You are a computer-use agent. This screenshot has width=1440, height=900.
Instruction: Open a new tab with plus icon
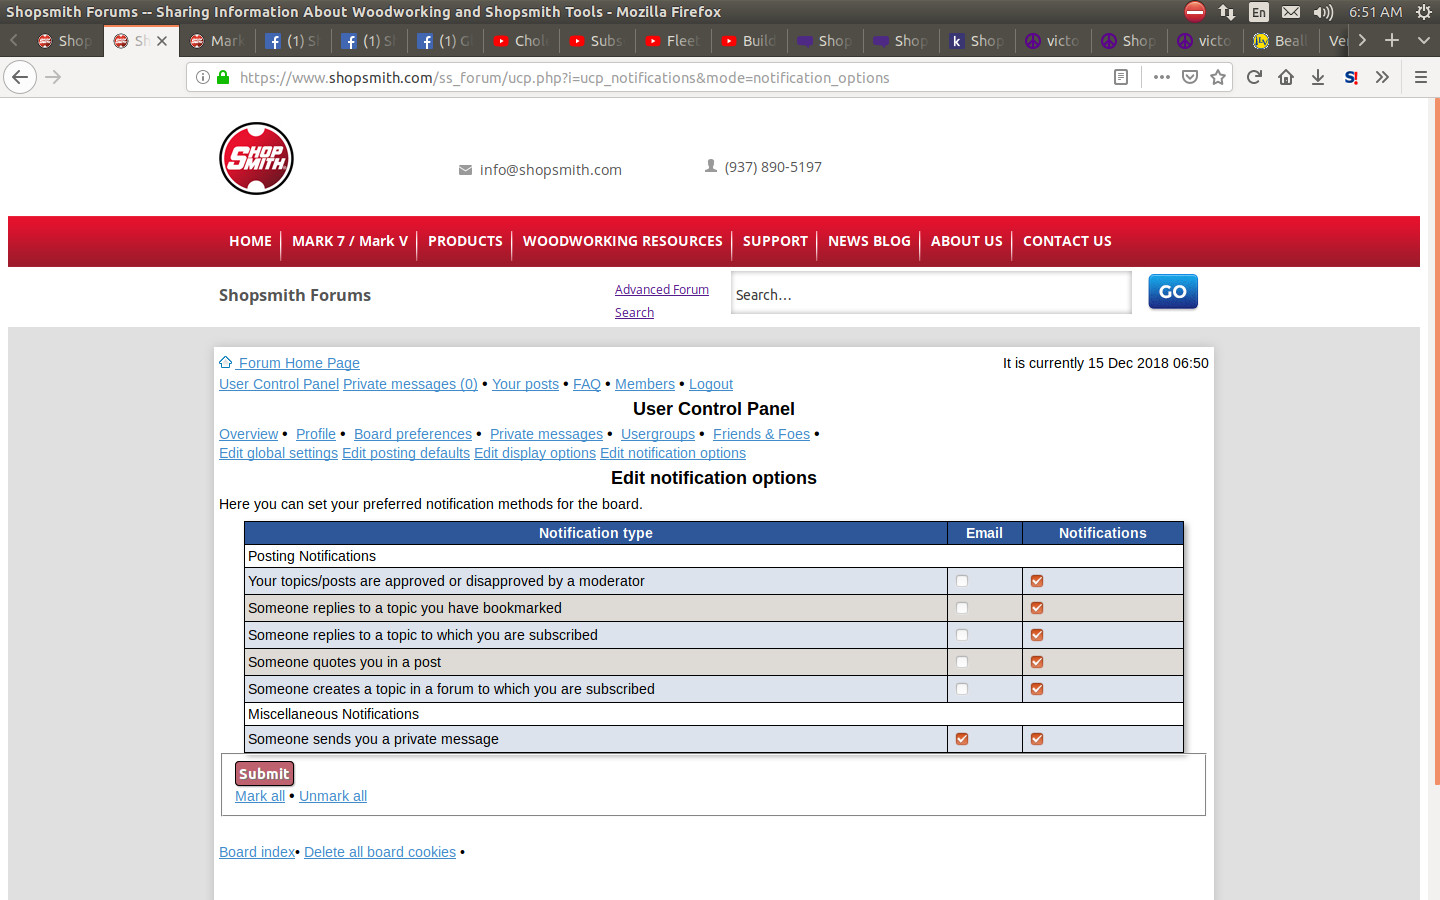coord(1391,40)
